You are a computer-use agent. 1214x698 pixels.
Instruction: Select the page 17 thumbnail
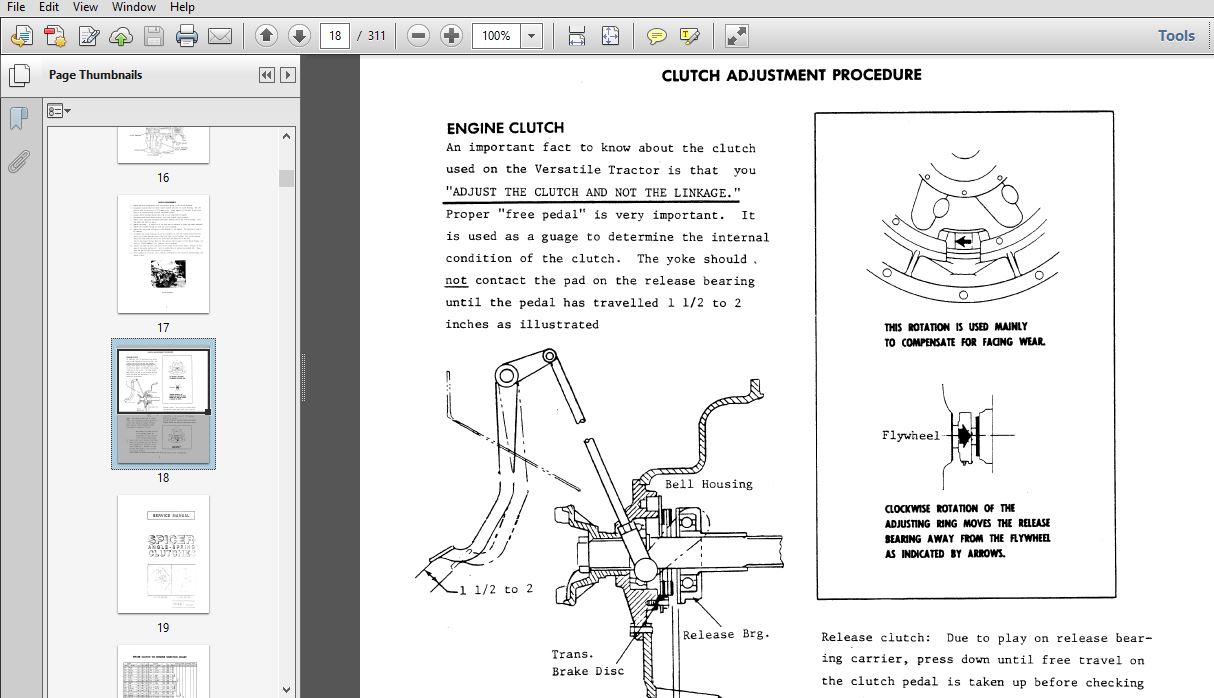pyautogui.click(x=163, y=254)
